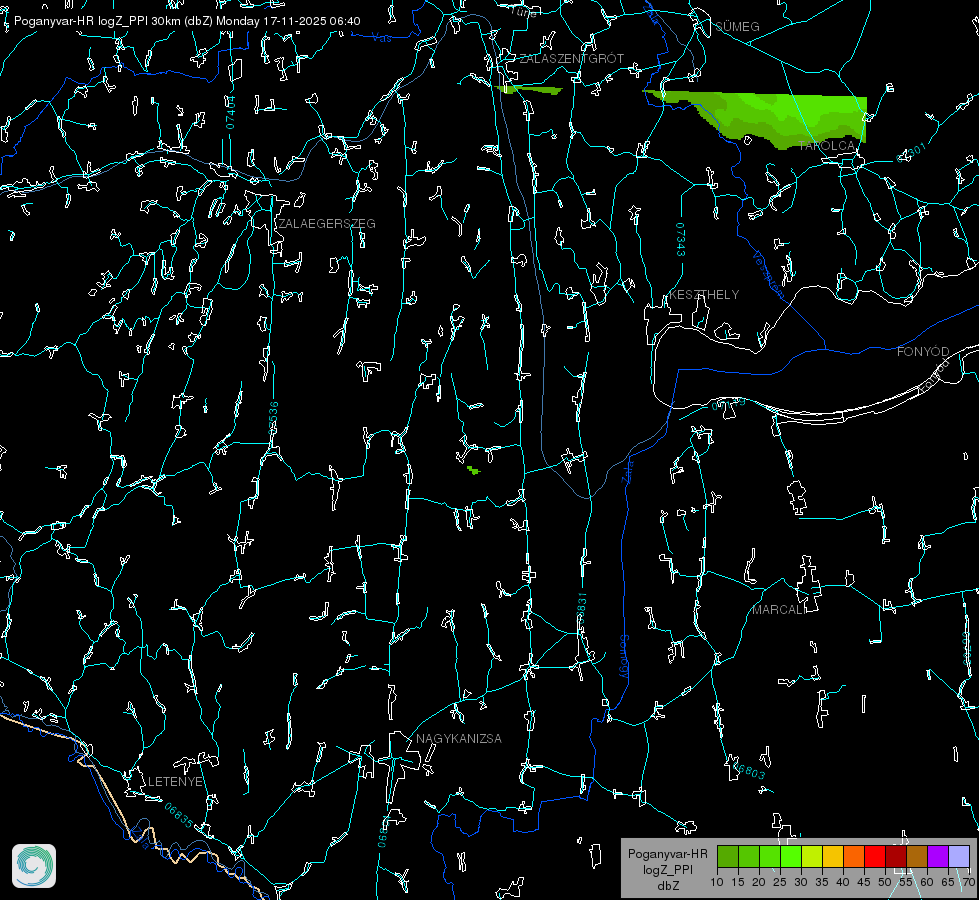This screenshot has height=900, width=979.
Task: Click the dbZ unit label in legend
Action: point(667,886)
